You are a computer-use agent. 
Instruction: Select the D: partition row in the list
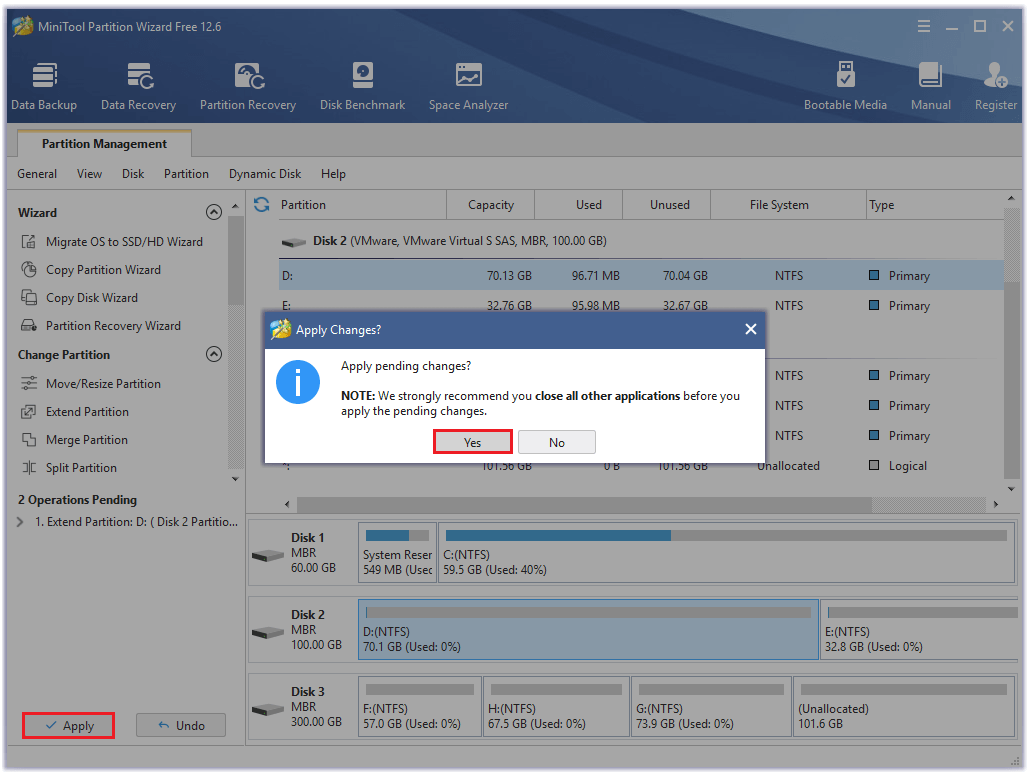point(641,276)
